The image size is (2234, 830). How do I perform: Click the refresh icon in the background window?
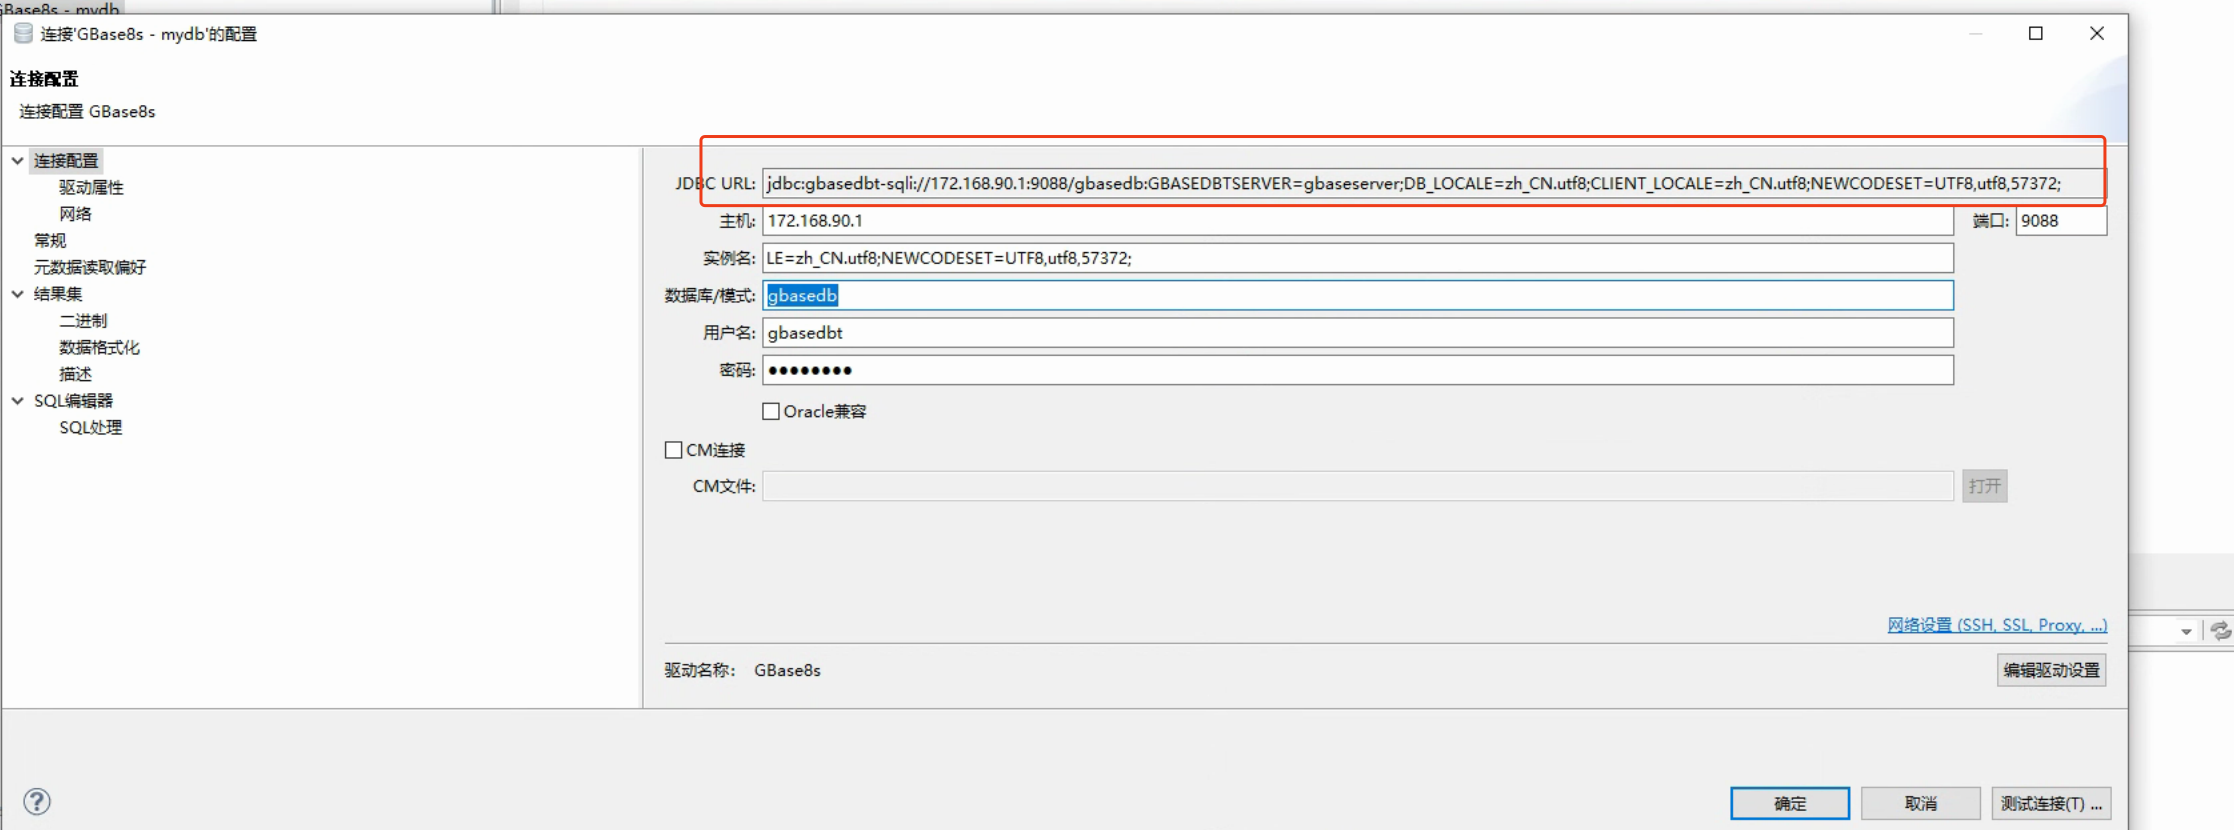click(2219, 631)
